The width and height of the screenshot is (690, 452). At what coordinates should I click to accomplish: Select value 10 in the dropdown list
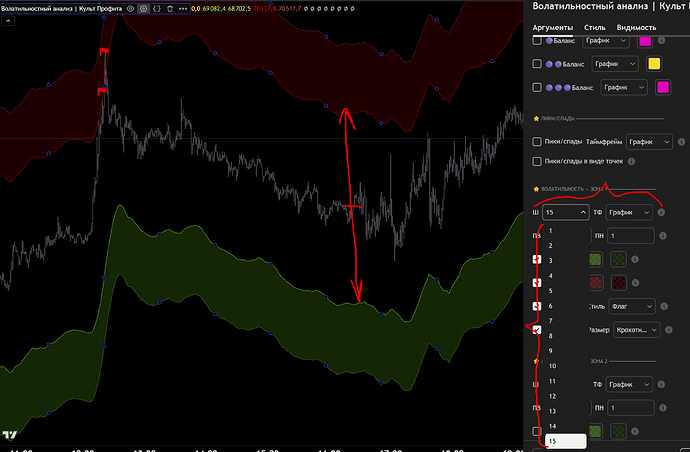tap(551, 366)
